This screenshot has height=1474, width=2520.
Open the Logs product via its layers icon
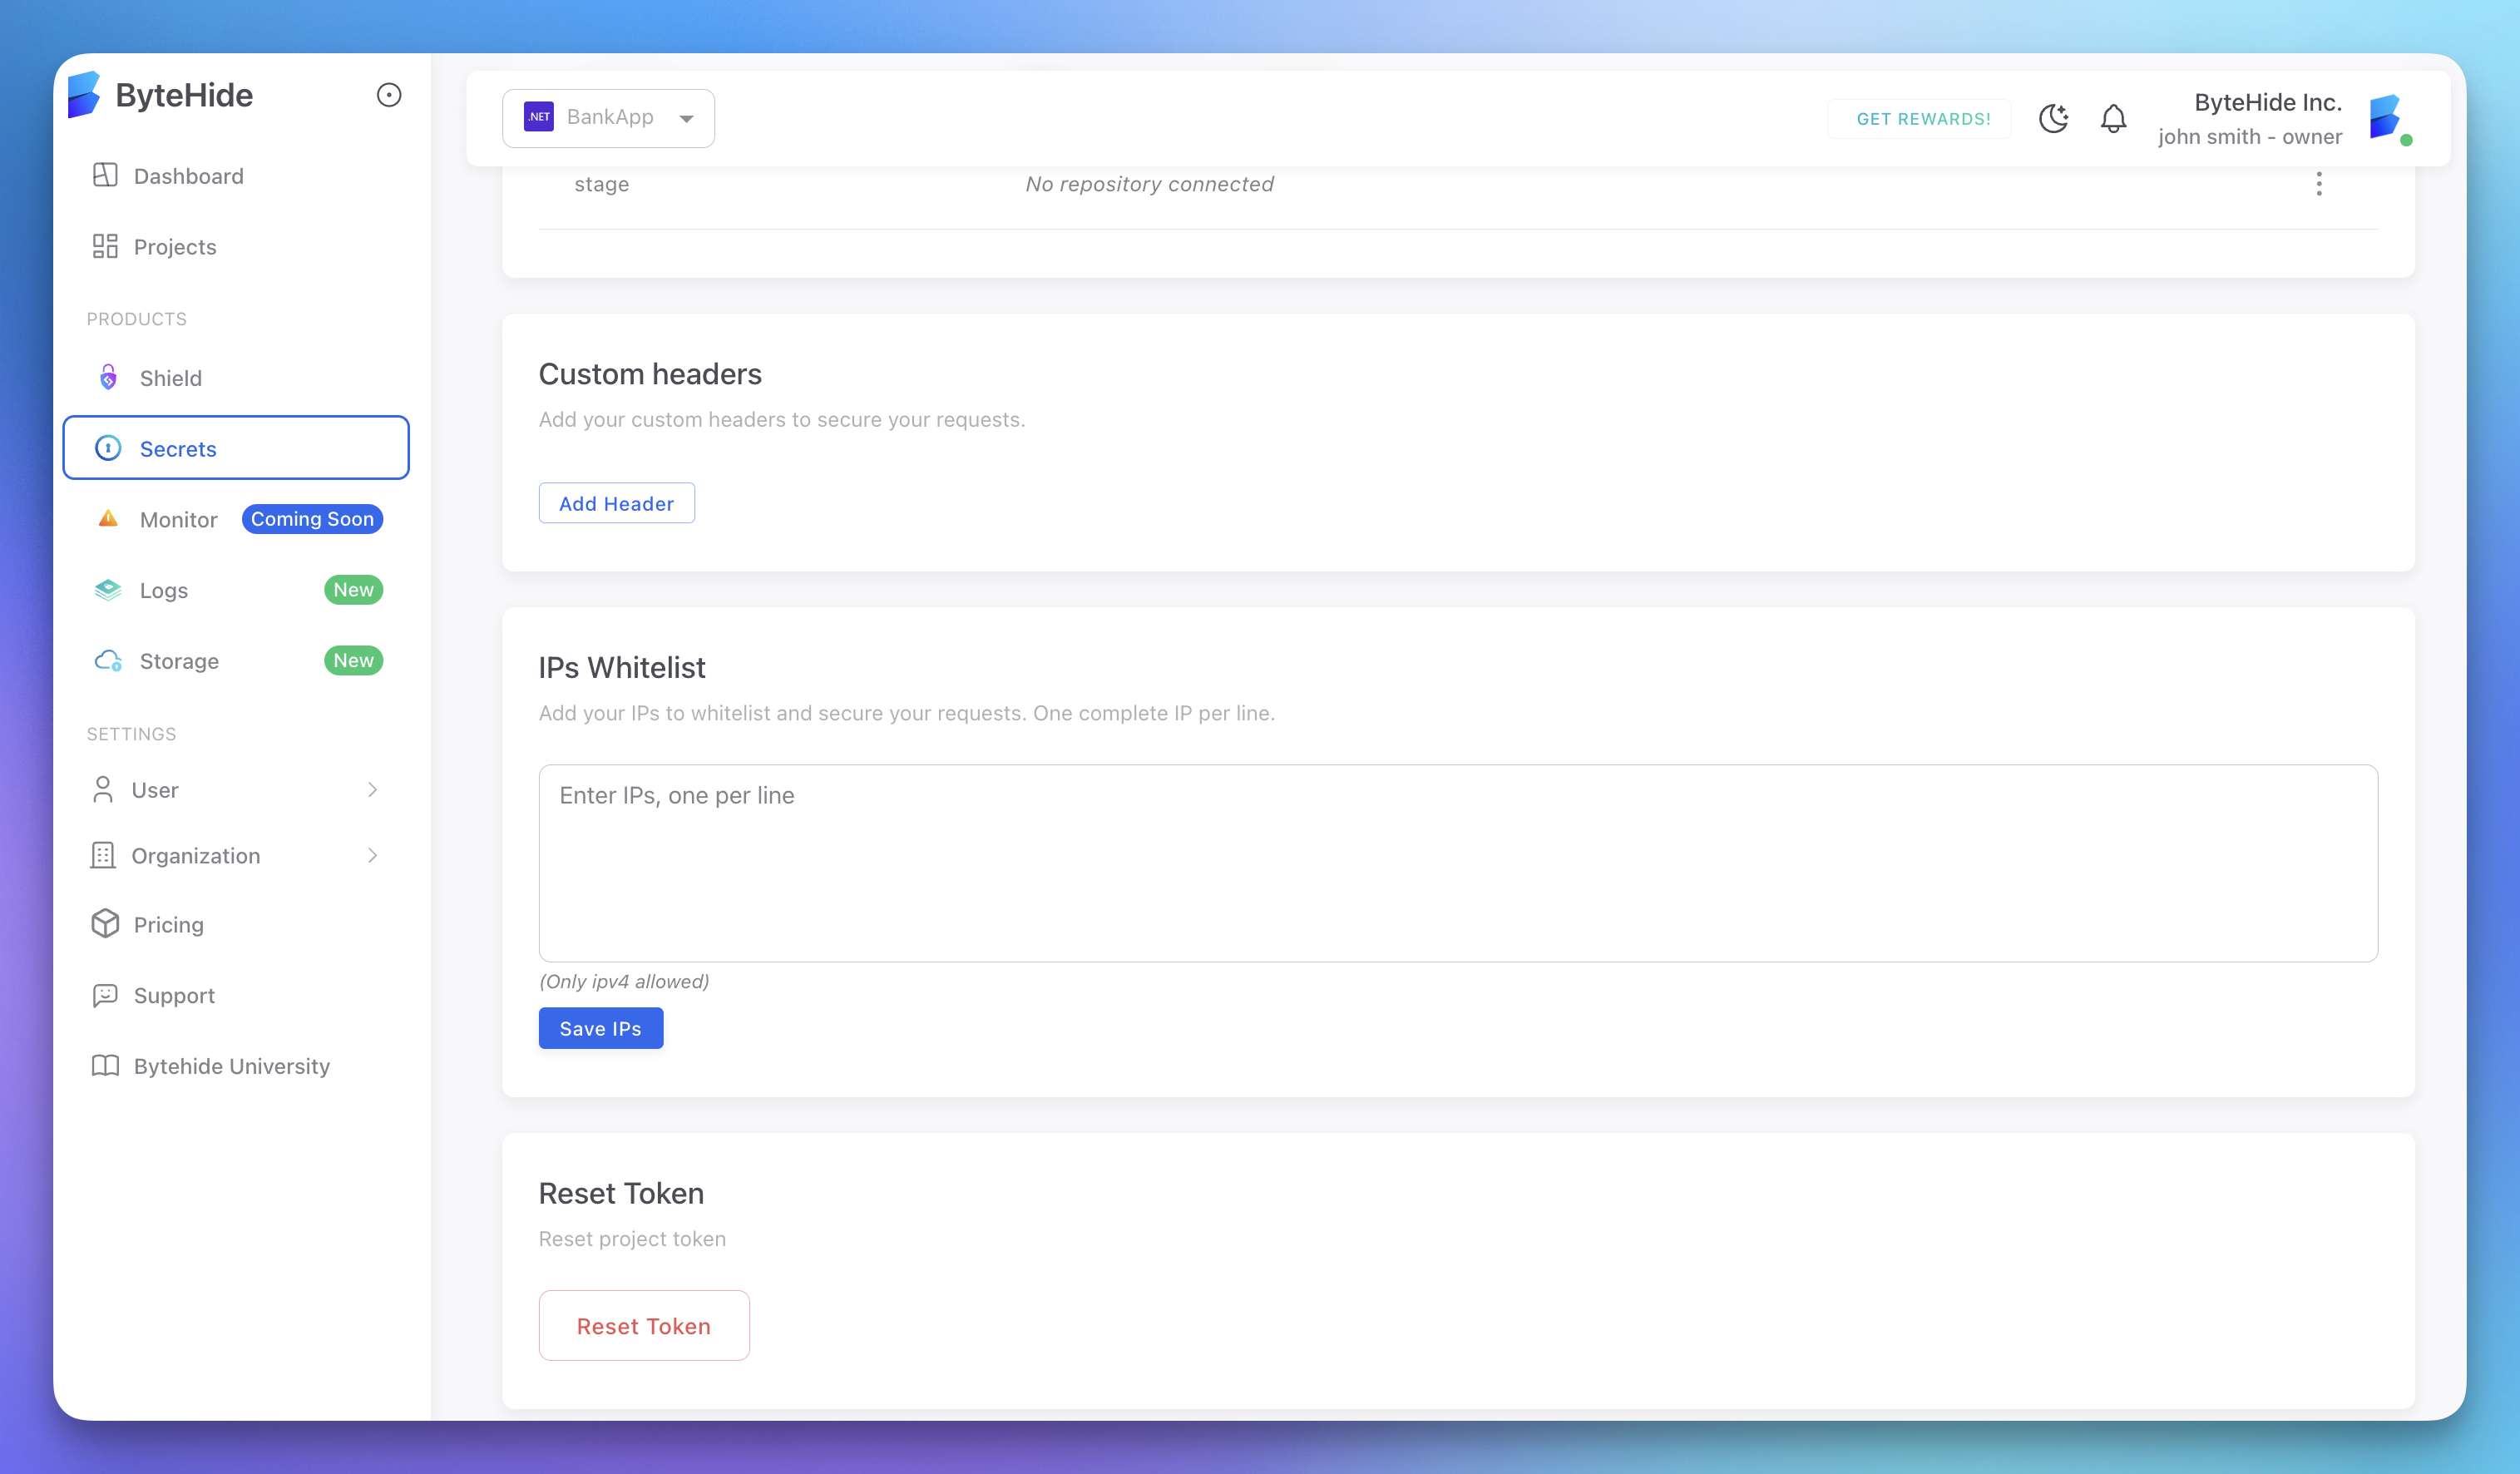[107, 590]
